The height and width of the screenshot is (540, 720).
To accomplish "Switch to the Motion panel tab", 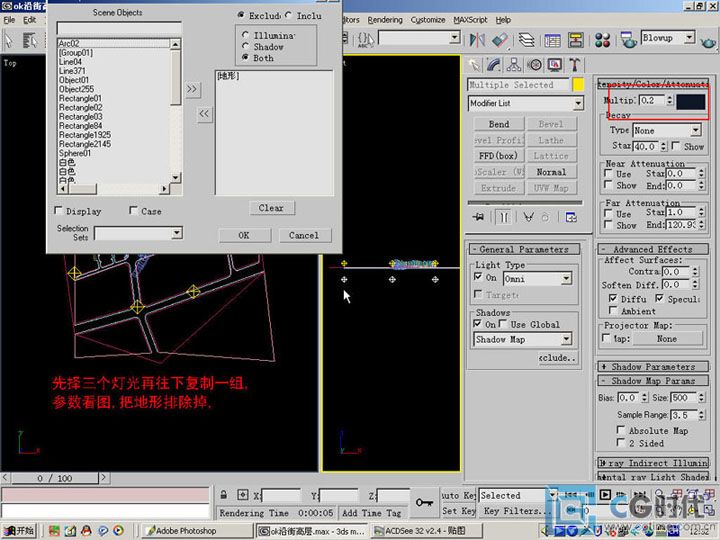I will 534,64.
